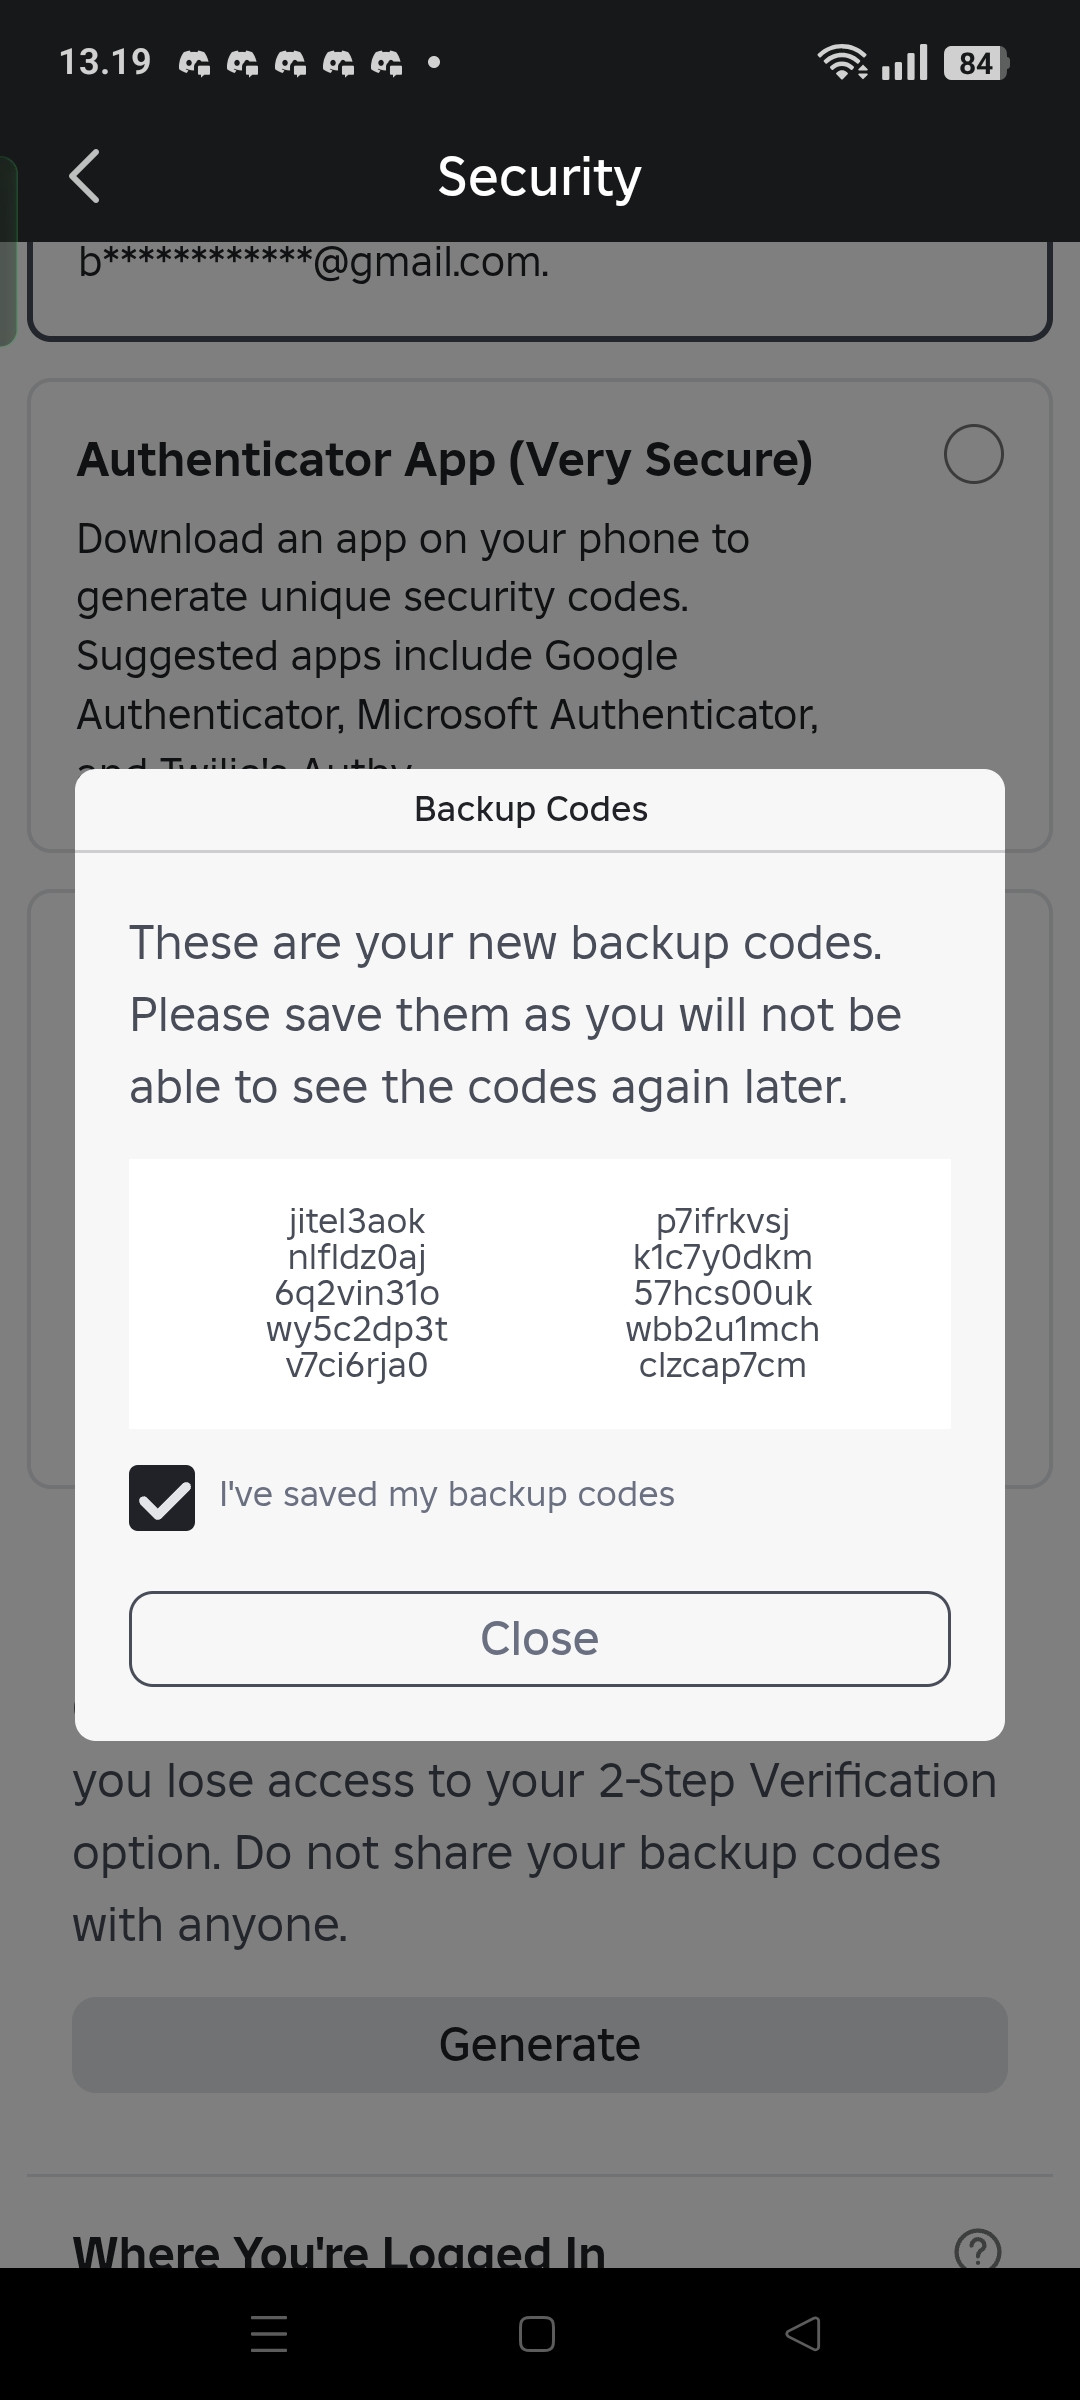Tap the cellular signal strength icon
The height and width of the screenshot is (2400, 1080).
[x=905, y=63]
